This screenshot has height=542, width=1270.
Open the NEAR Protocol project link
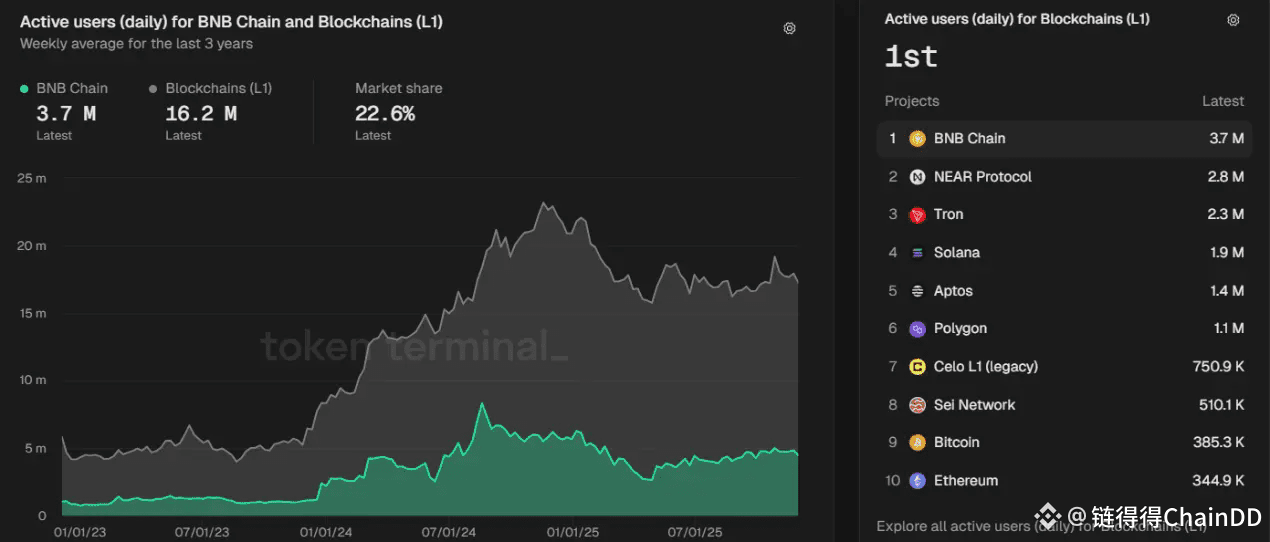point(982,177)
